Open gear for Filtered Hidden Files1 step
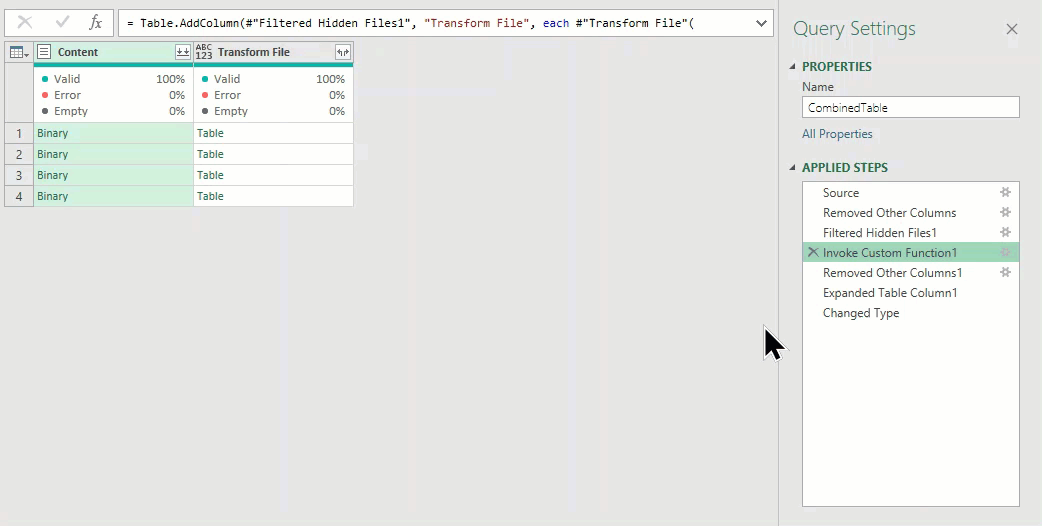1042x526 pixels. pyautogui.click(x=1005, y=232)
